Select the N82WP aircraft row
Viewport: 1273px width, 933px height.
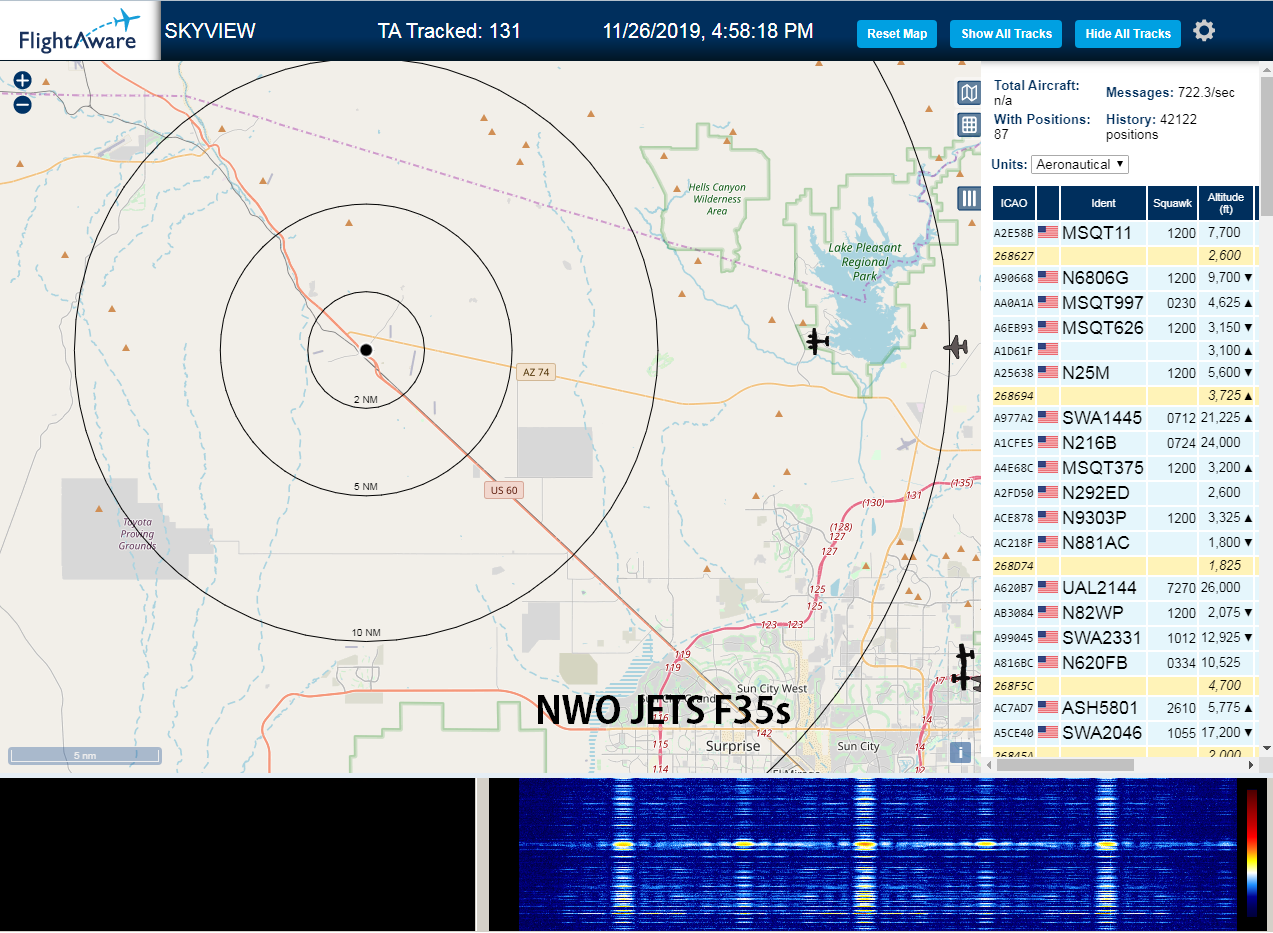point(1124,612)
